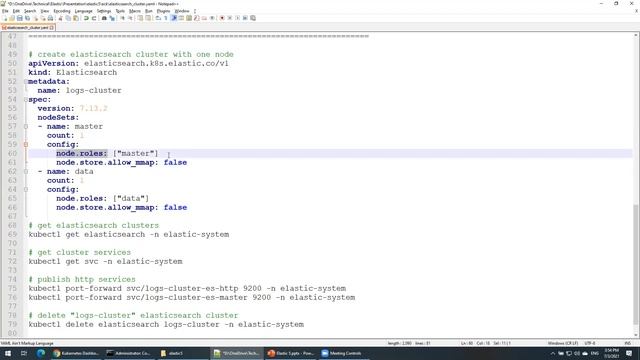The height and width of the screenshot is (360, 640).
Task: Click Run macro multiple times icon
Action: click(245, 18)
